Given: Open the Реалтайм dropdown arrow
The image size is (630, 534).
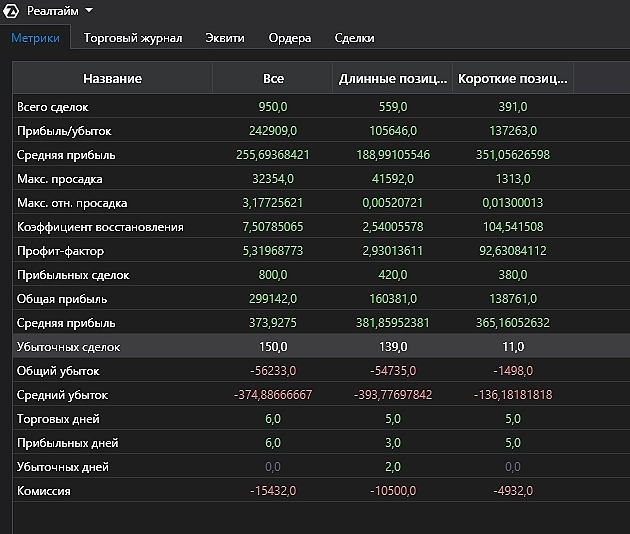Looking at the screenshot, I should coord(89,10).
